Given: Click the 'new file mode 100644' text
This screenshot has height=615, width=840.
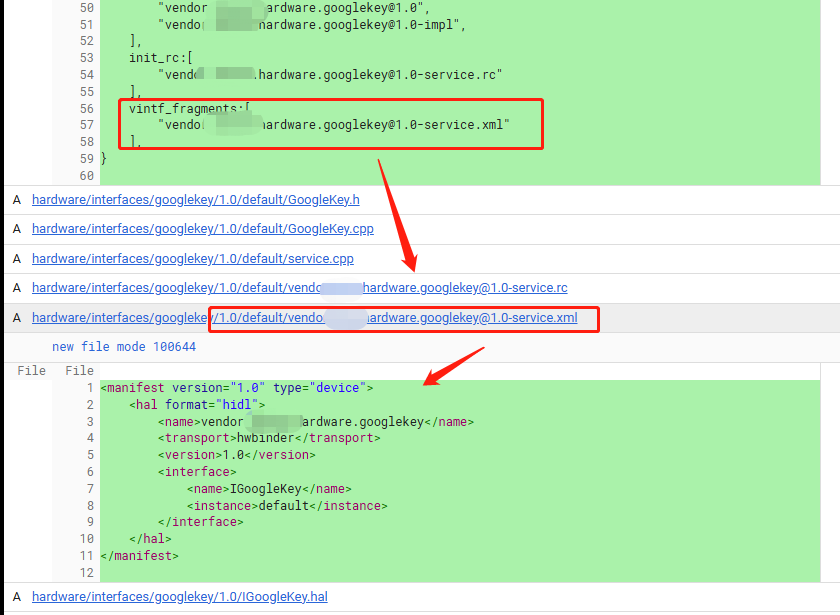Looking at the screenshot, I should (x=124, y=347).
